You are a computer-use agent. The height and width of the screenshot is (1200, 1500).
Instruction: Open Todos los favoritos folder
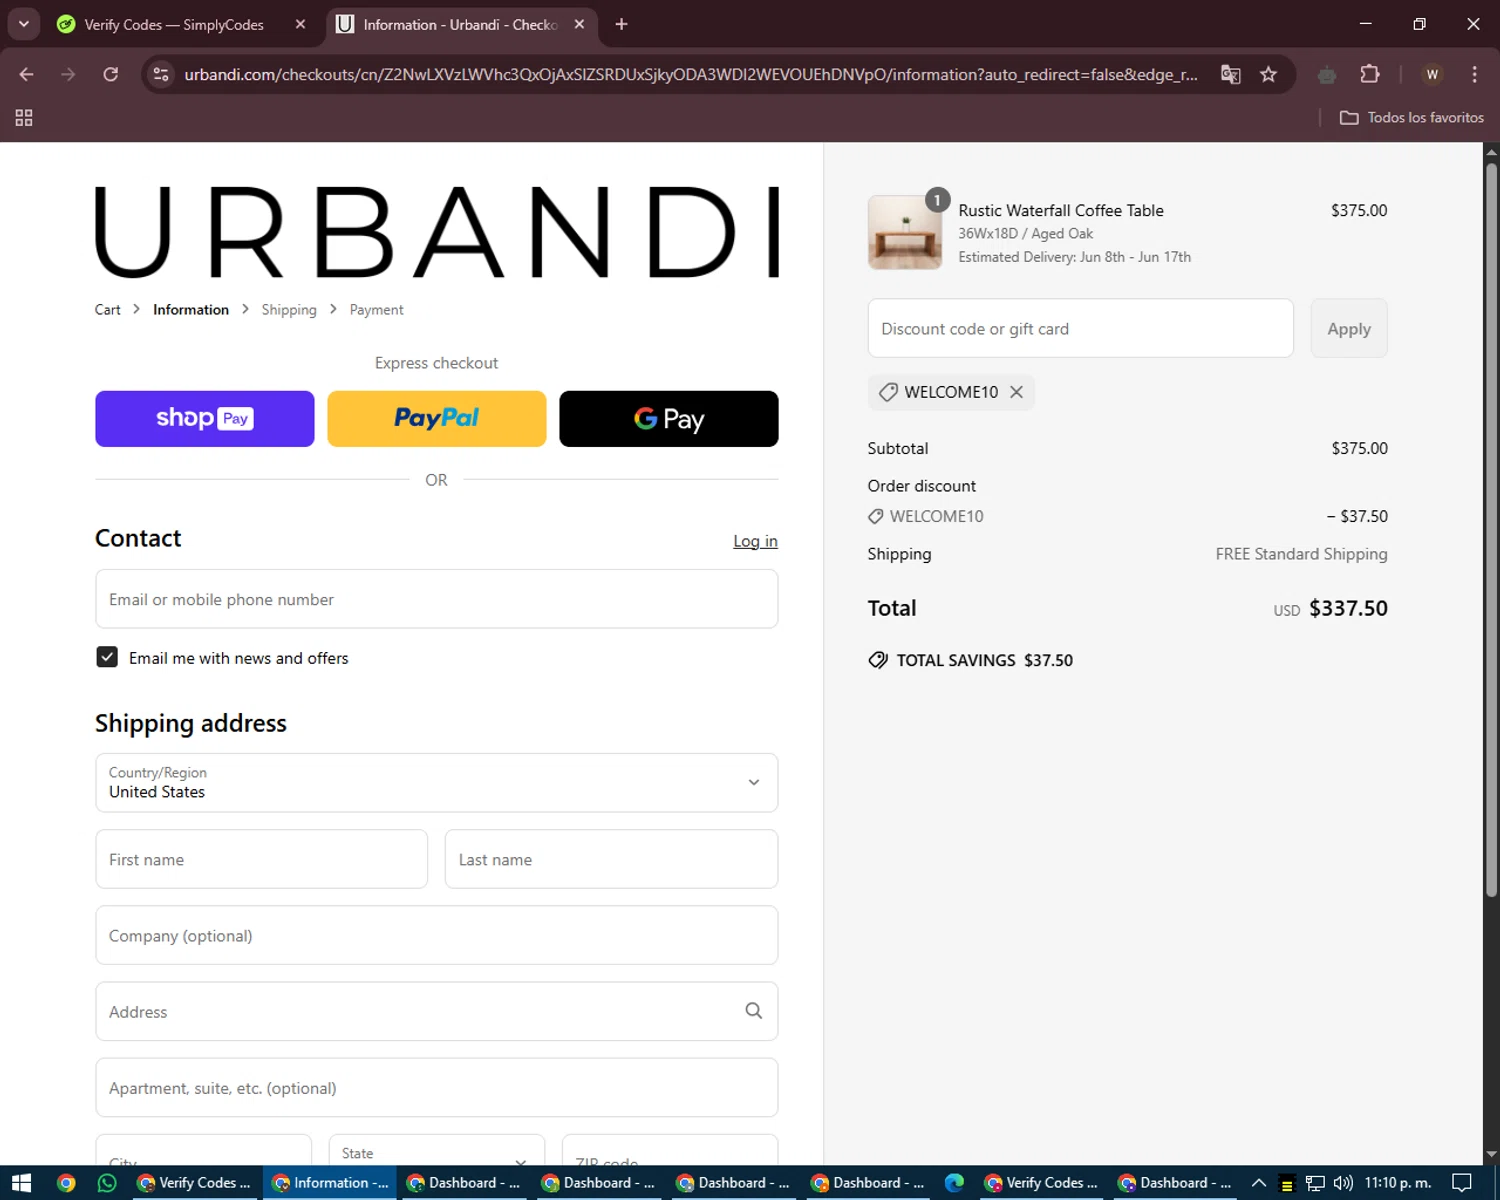1412,118
